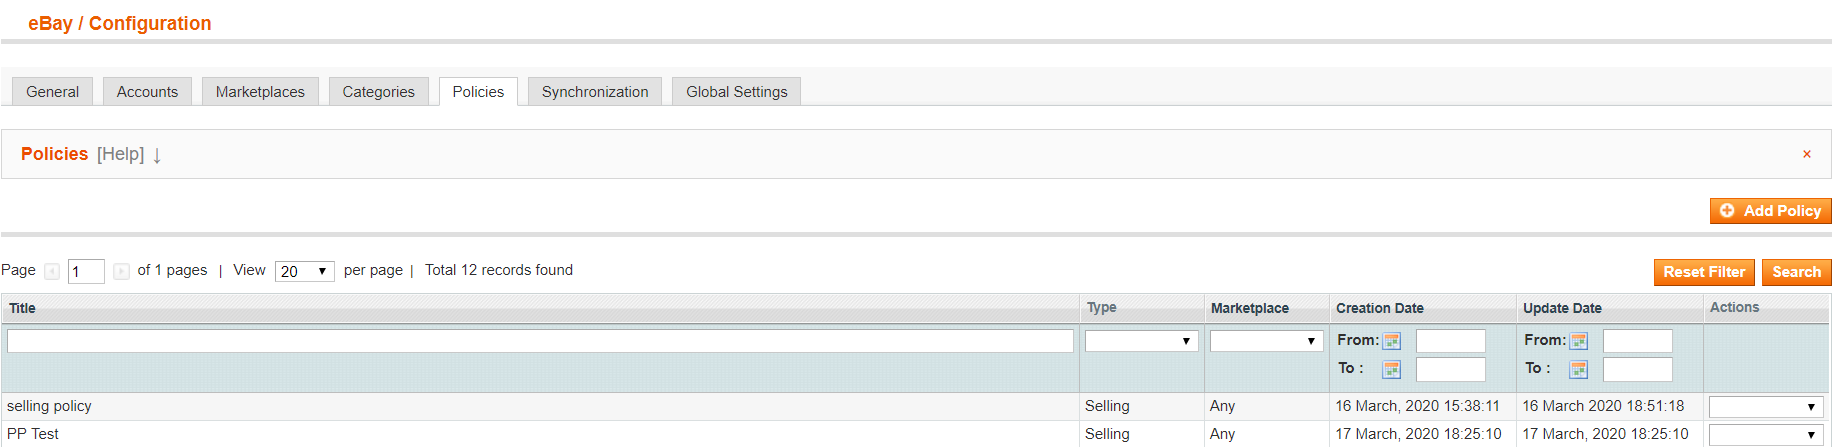Open the Global Settings tab
The height and width of the screenshot is (447, 1833).
[736, 92]
